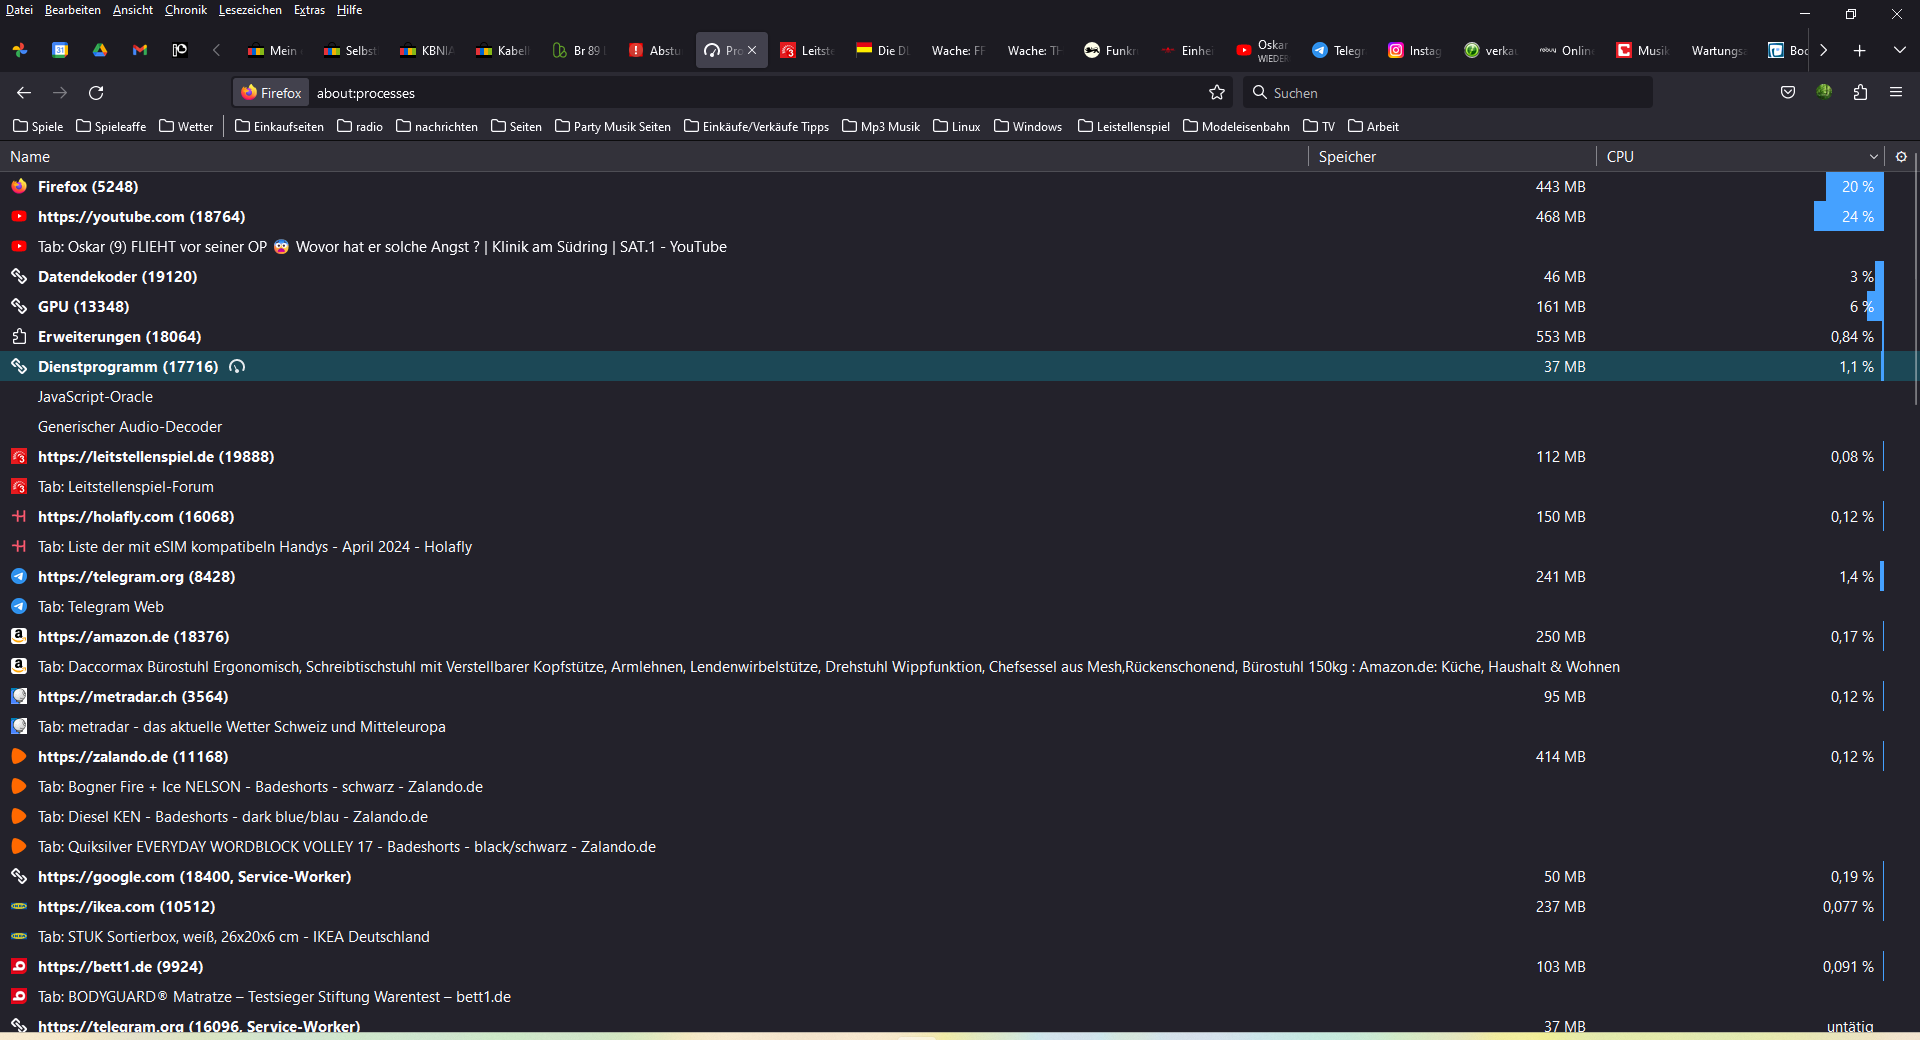Open the Extras menu

click(x=309, y=10)
